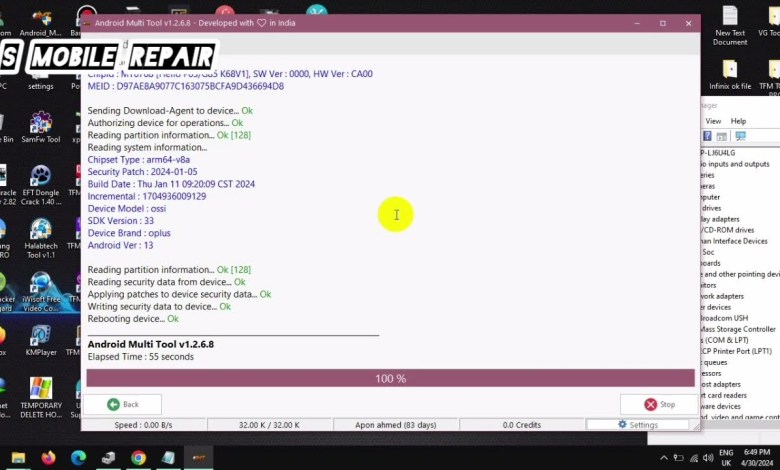Open the SamFw Tool desktop icon
This screenshot has width=780, height=470.
[41, 128]
